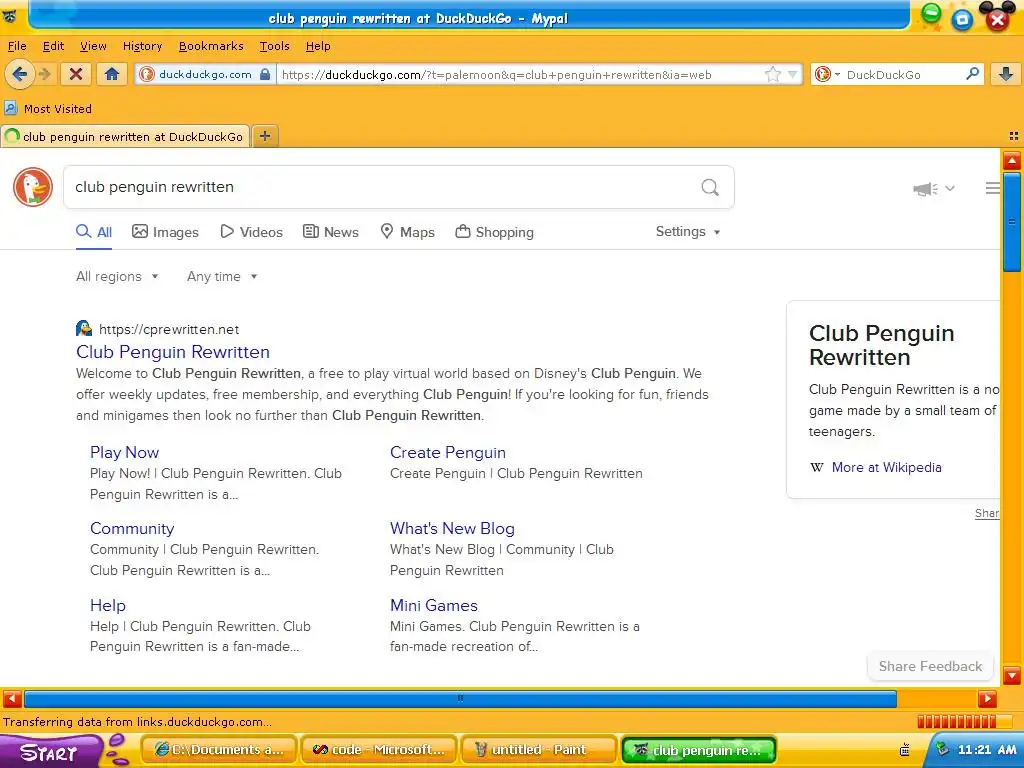
Task: Click the horizontal scrollbar right arrow
Action: coord(987,699)
